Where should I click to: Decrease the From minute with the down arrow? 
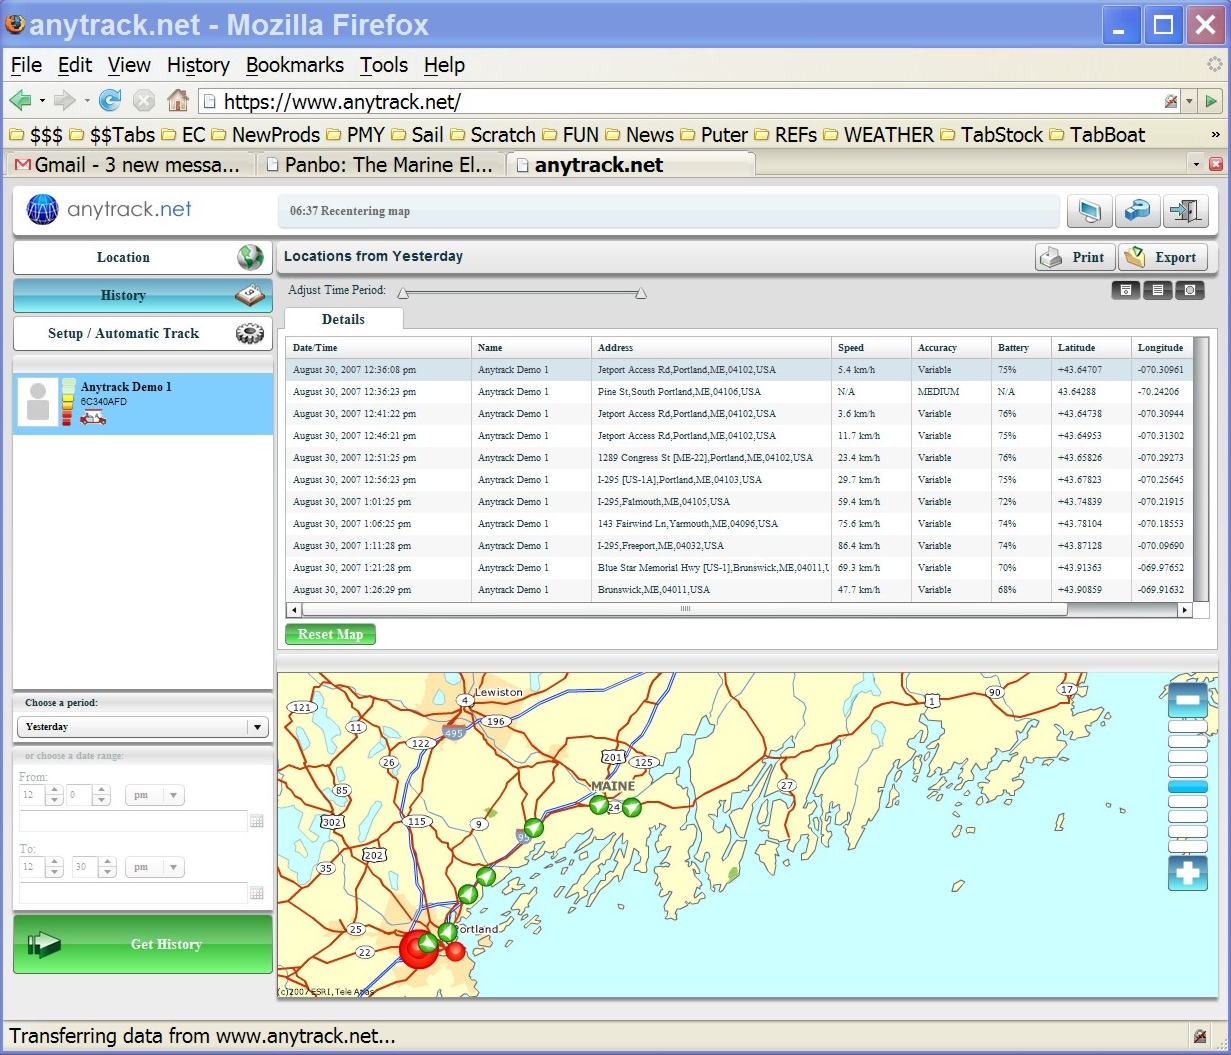101,801
